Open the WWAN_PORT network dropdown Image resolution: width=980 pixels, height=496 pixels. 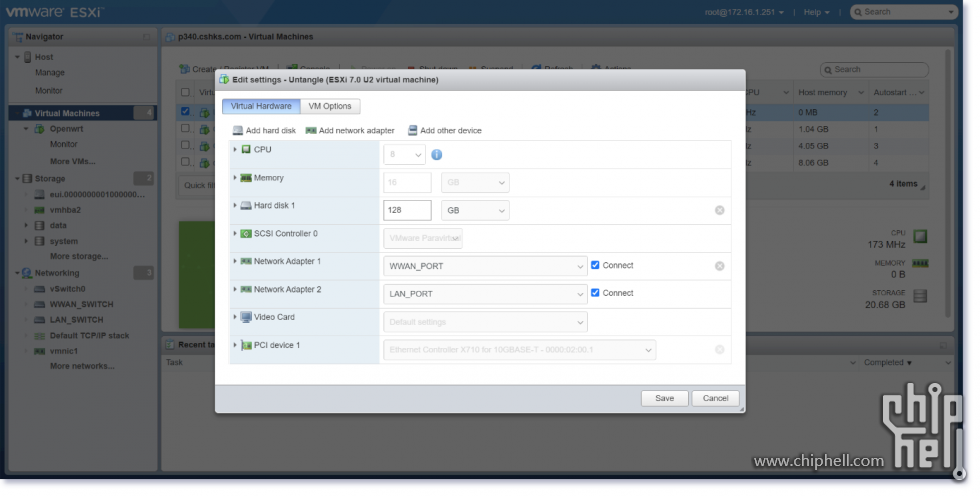(485, 266)
